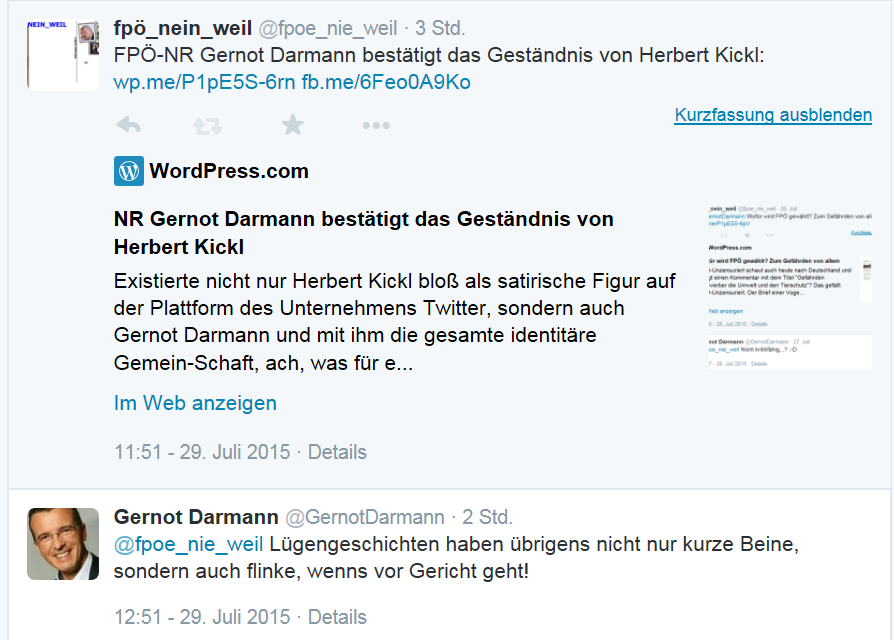Image resolution: width=894 pixels, height=640 pixels.
Task: Click the 2 Std. timestamp on reply
Action: tap(487, 517)
